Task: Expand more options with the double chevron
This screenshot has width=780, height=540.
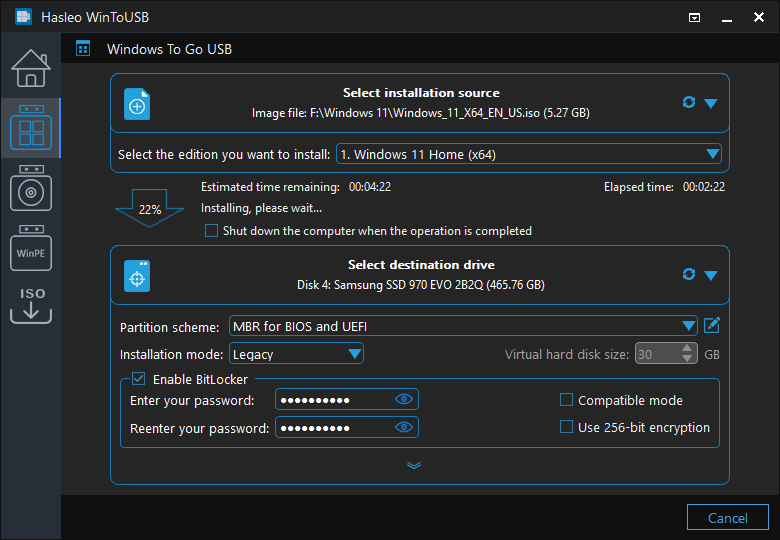Action: pos(414,465)
